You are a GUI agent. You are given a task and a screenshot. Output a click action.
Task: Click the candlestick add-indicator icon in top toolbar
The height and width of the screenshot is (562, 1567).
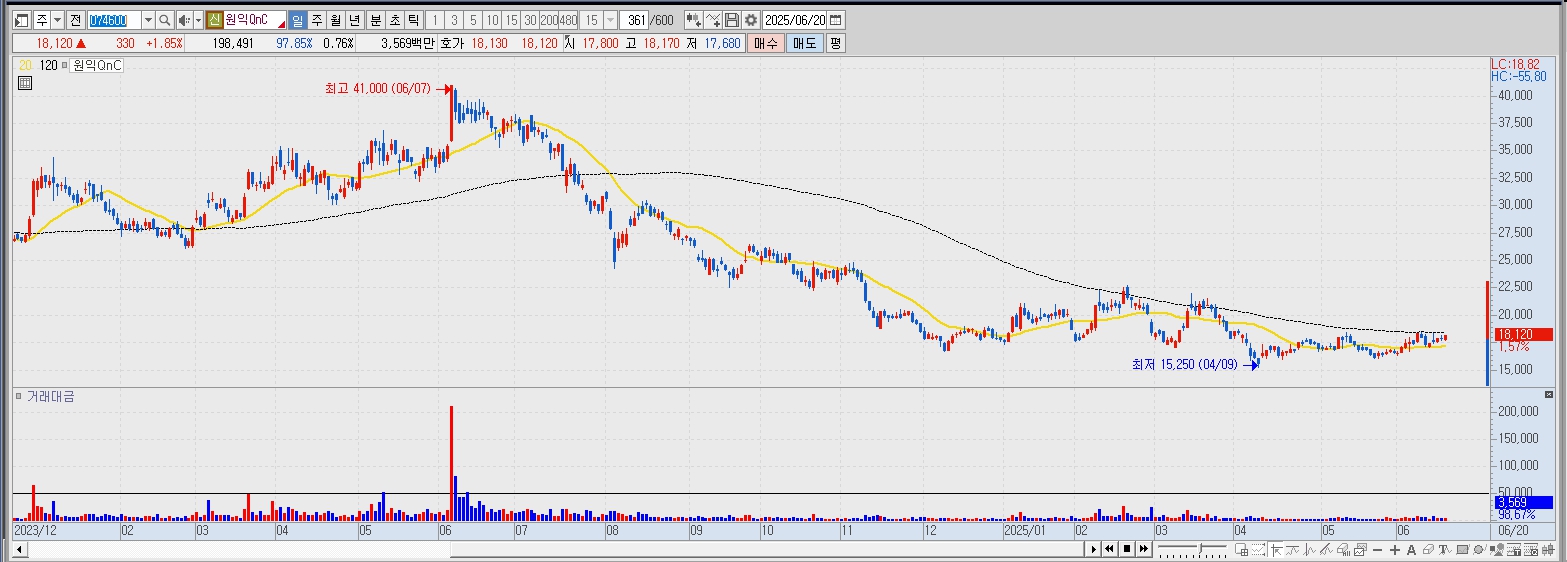[x=693, y=20]
